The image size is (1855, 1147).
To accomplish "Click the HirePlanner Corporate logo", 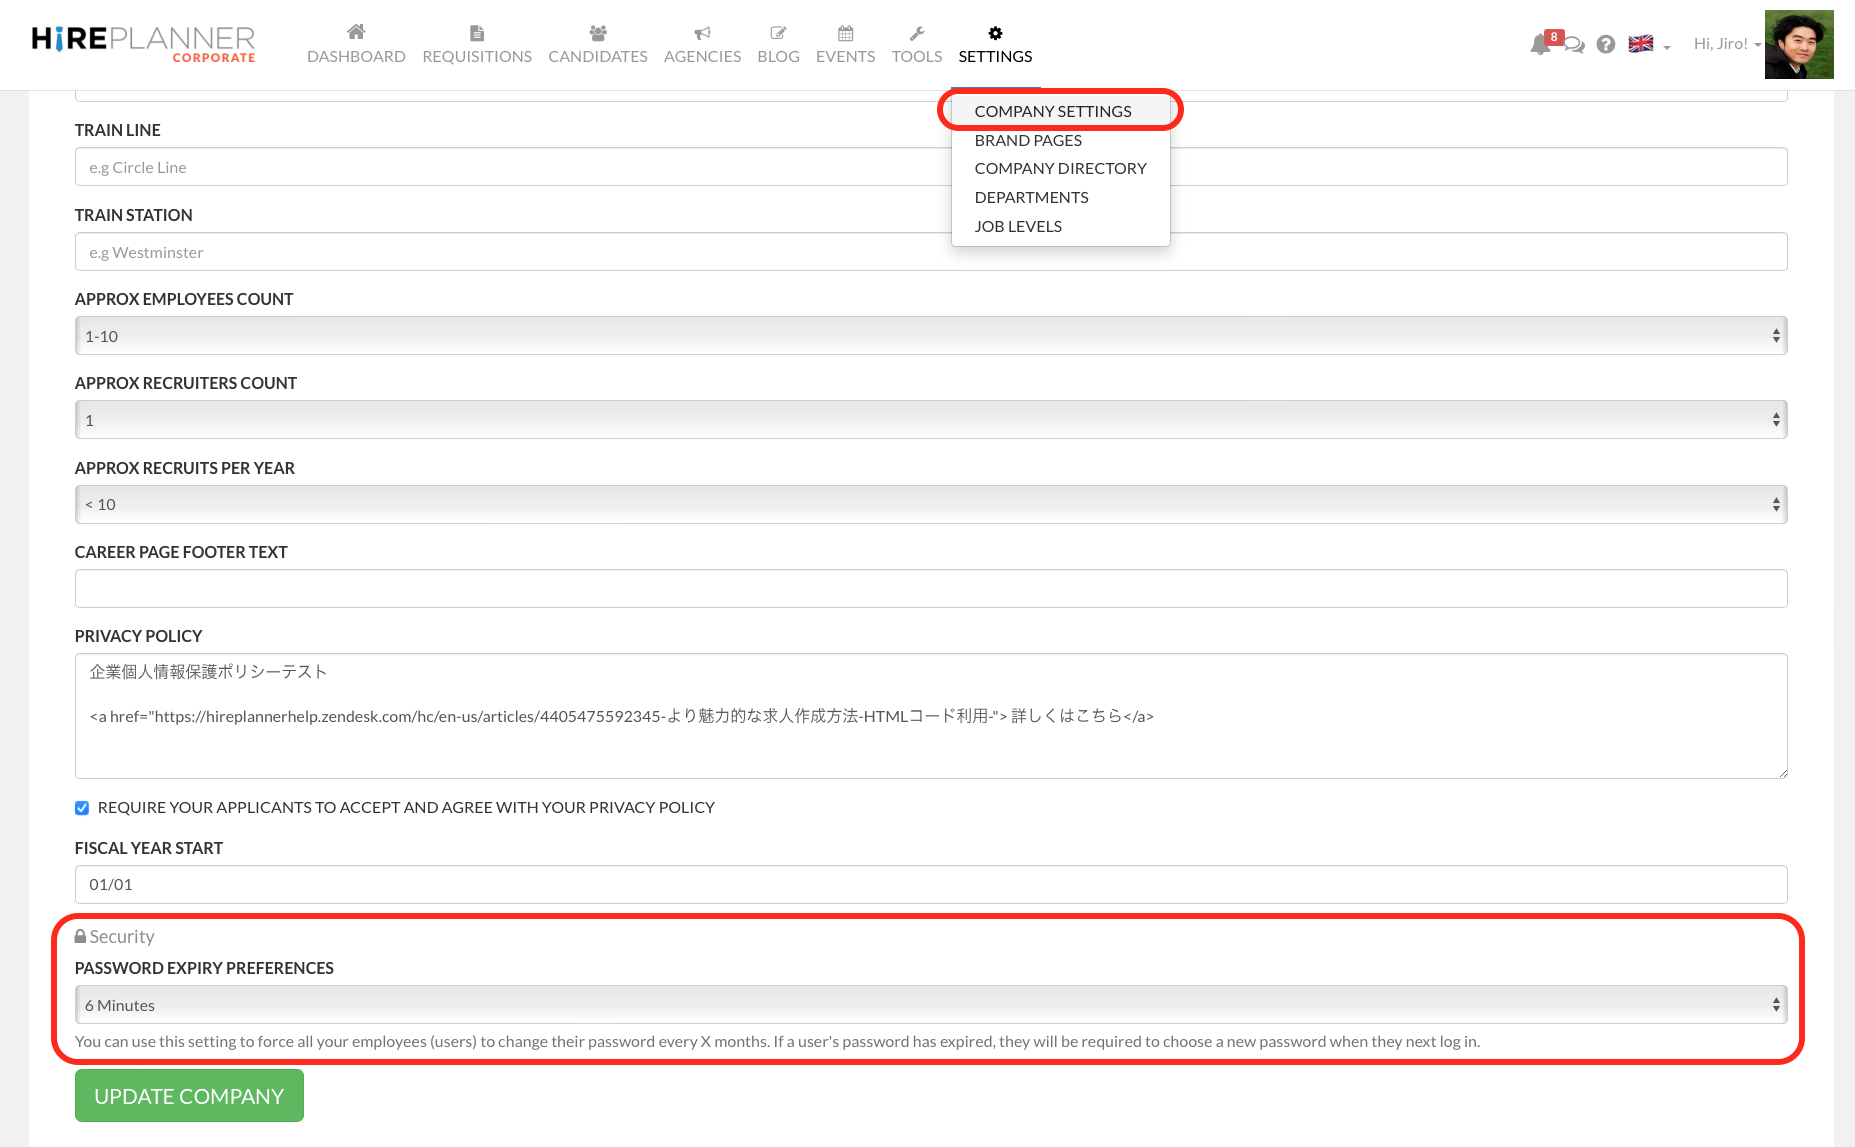I will [x=144, y=44].
